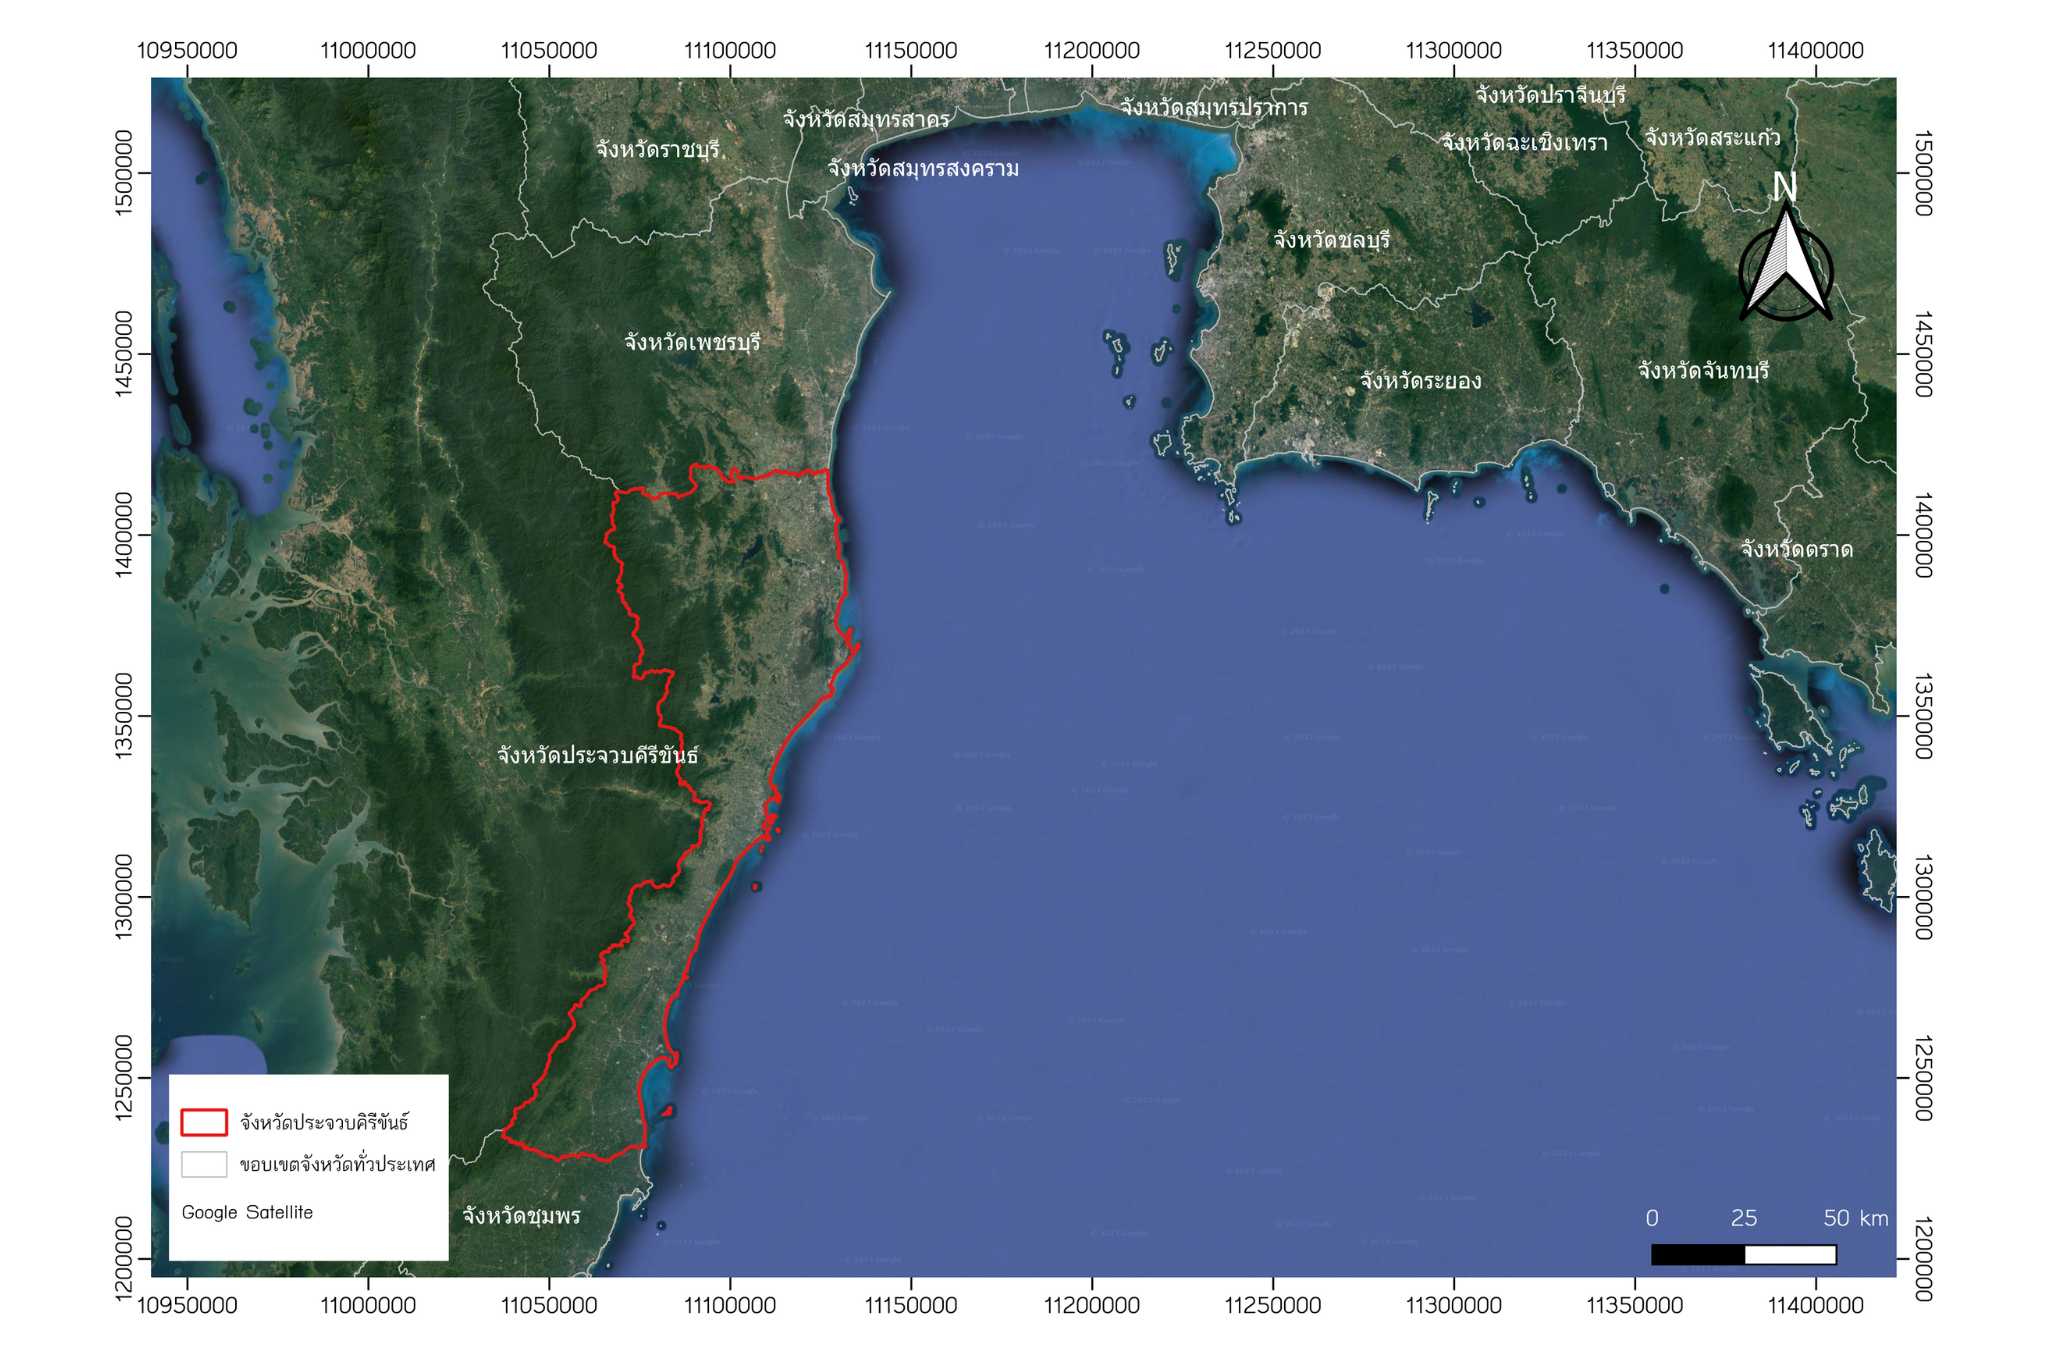The height and width of the screenshot is (1355, 2048).
Task: Click right axis coordinate '1350000'
Action: coord(1923,716)
